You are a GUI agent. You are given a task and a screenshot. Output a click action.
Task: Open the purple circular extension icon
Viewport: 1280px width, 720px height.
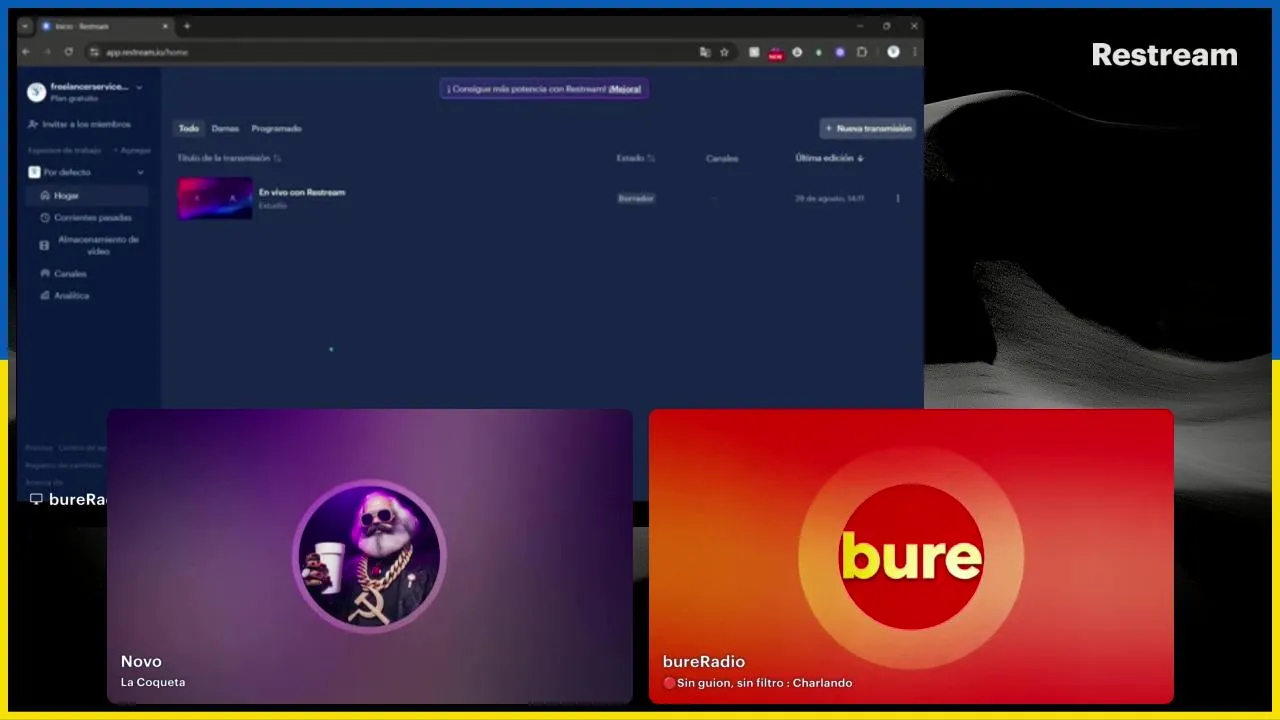840,52
